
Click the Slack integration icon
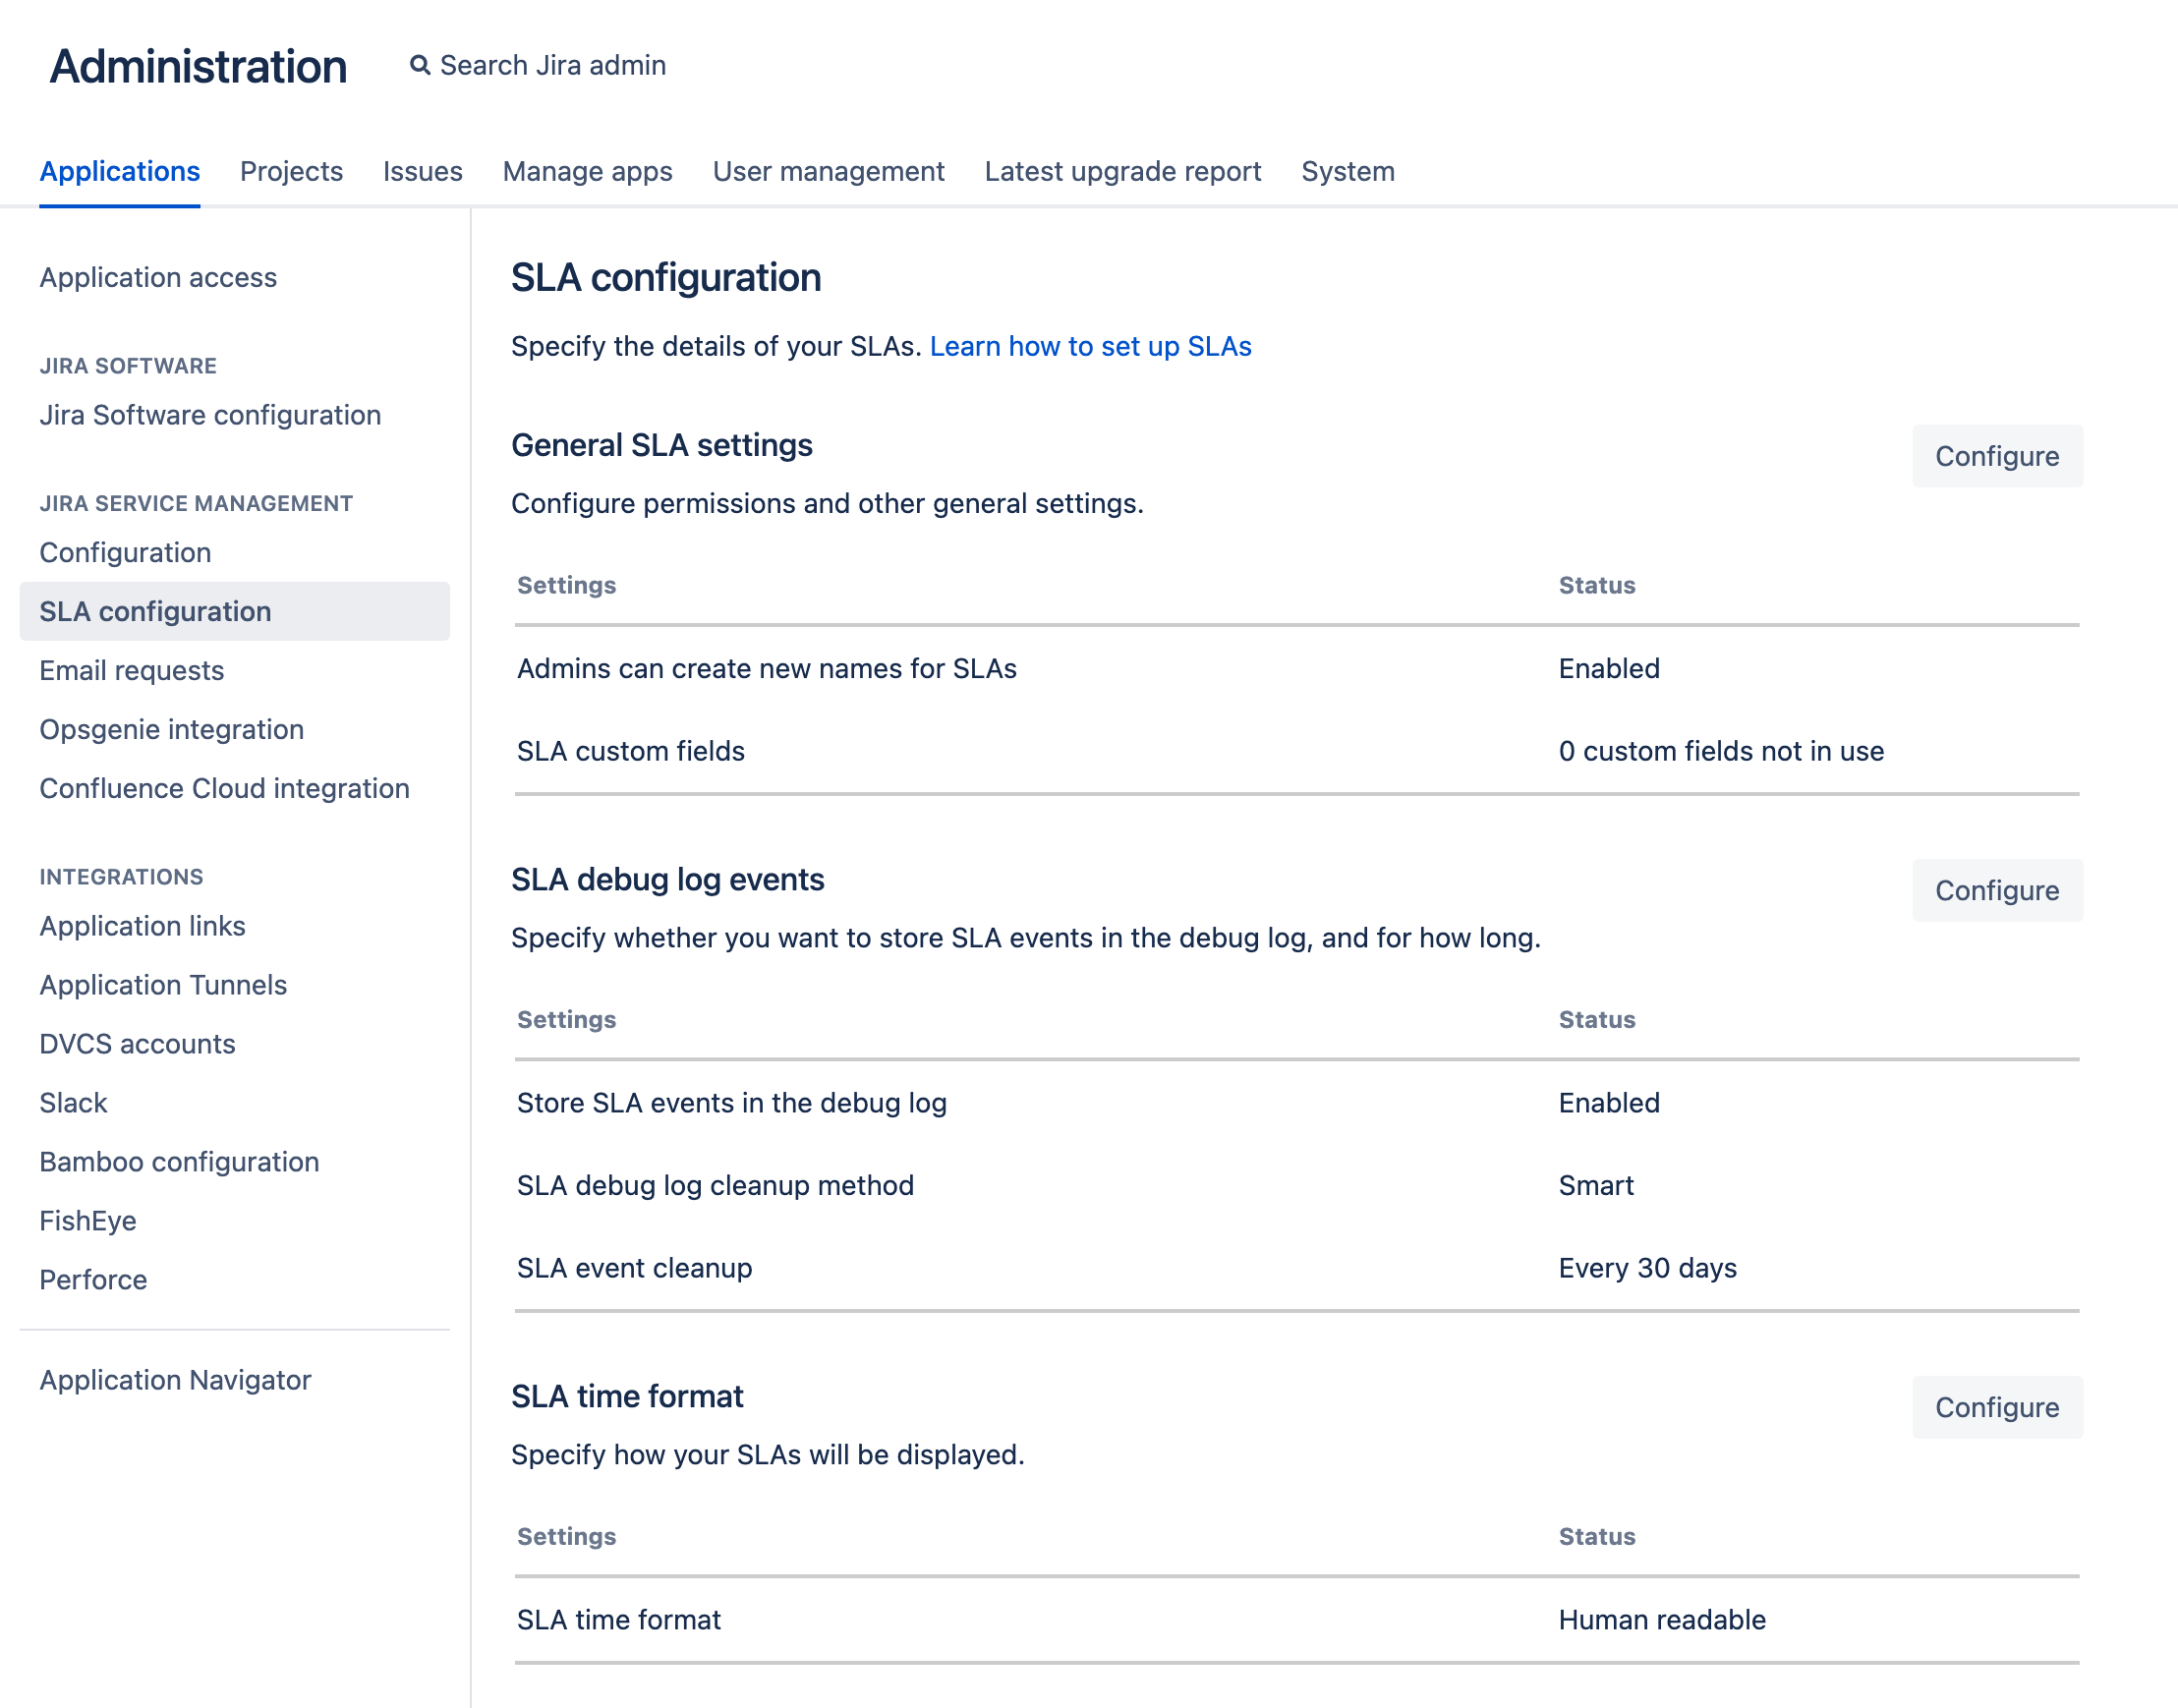[76, 1102]
